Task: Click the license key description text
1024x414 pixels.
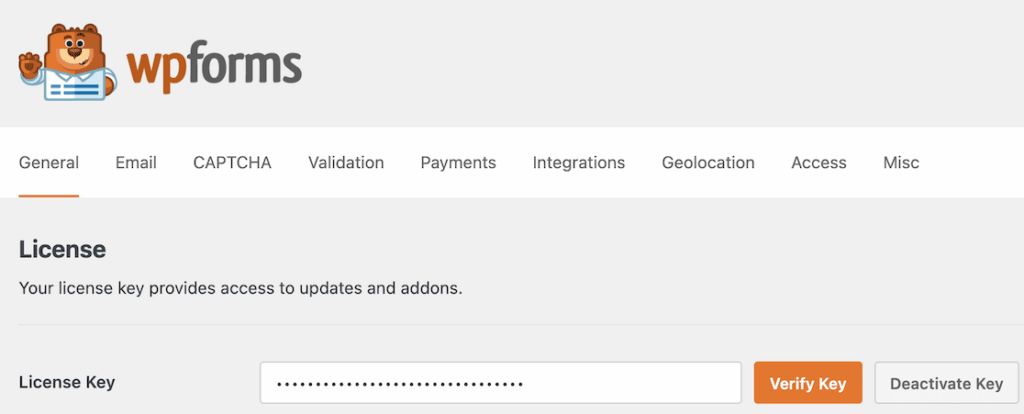Action: (240, 289)
